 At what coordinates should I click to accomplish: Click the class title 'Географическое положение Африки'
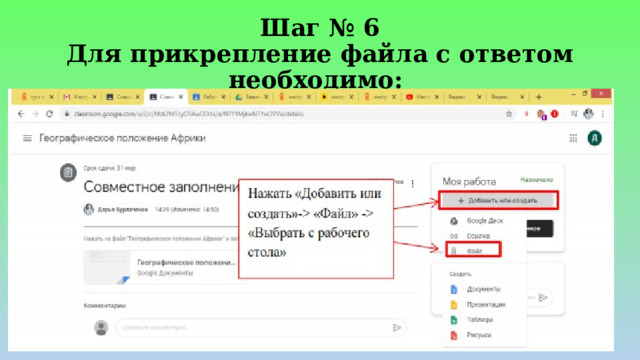point(122,138)
